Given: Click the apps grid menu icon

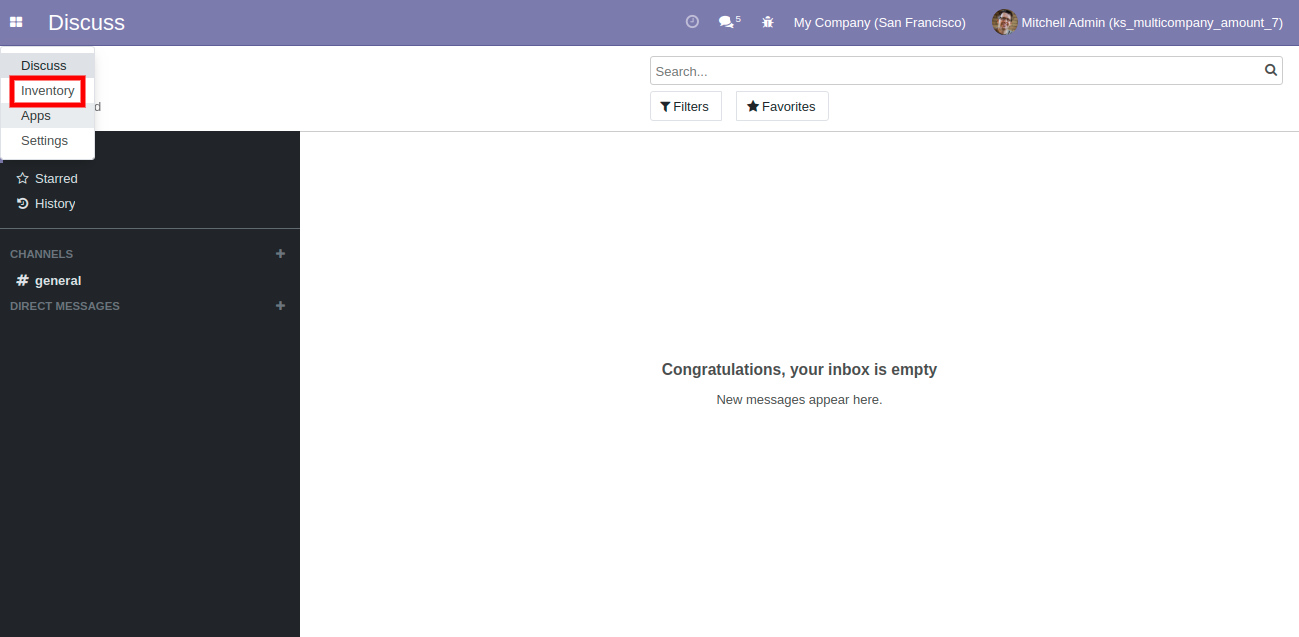Looking at the screenshot, I should click(x=16, y=22).
